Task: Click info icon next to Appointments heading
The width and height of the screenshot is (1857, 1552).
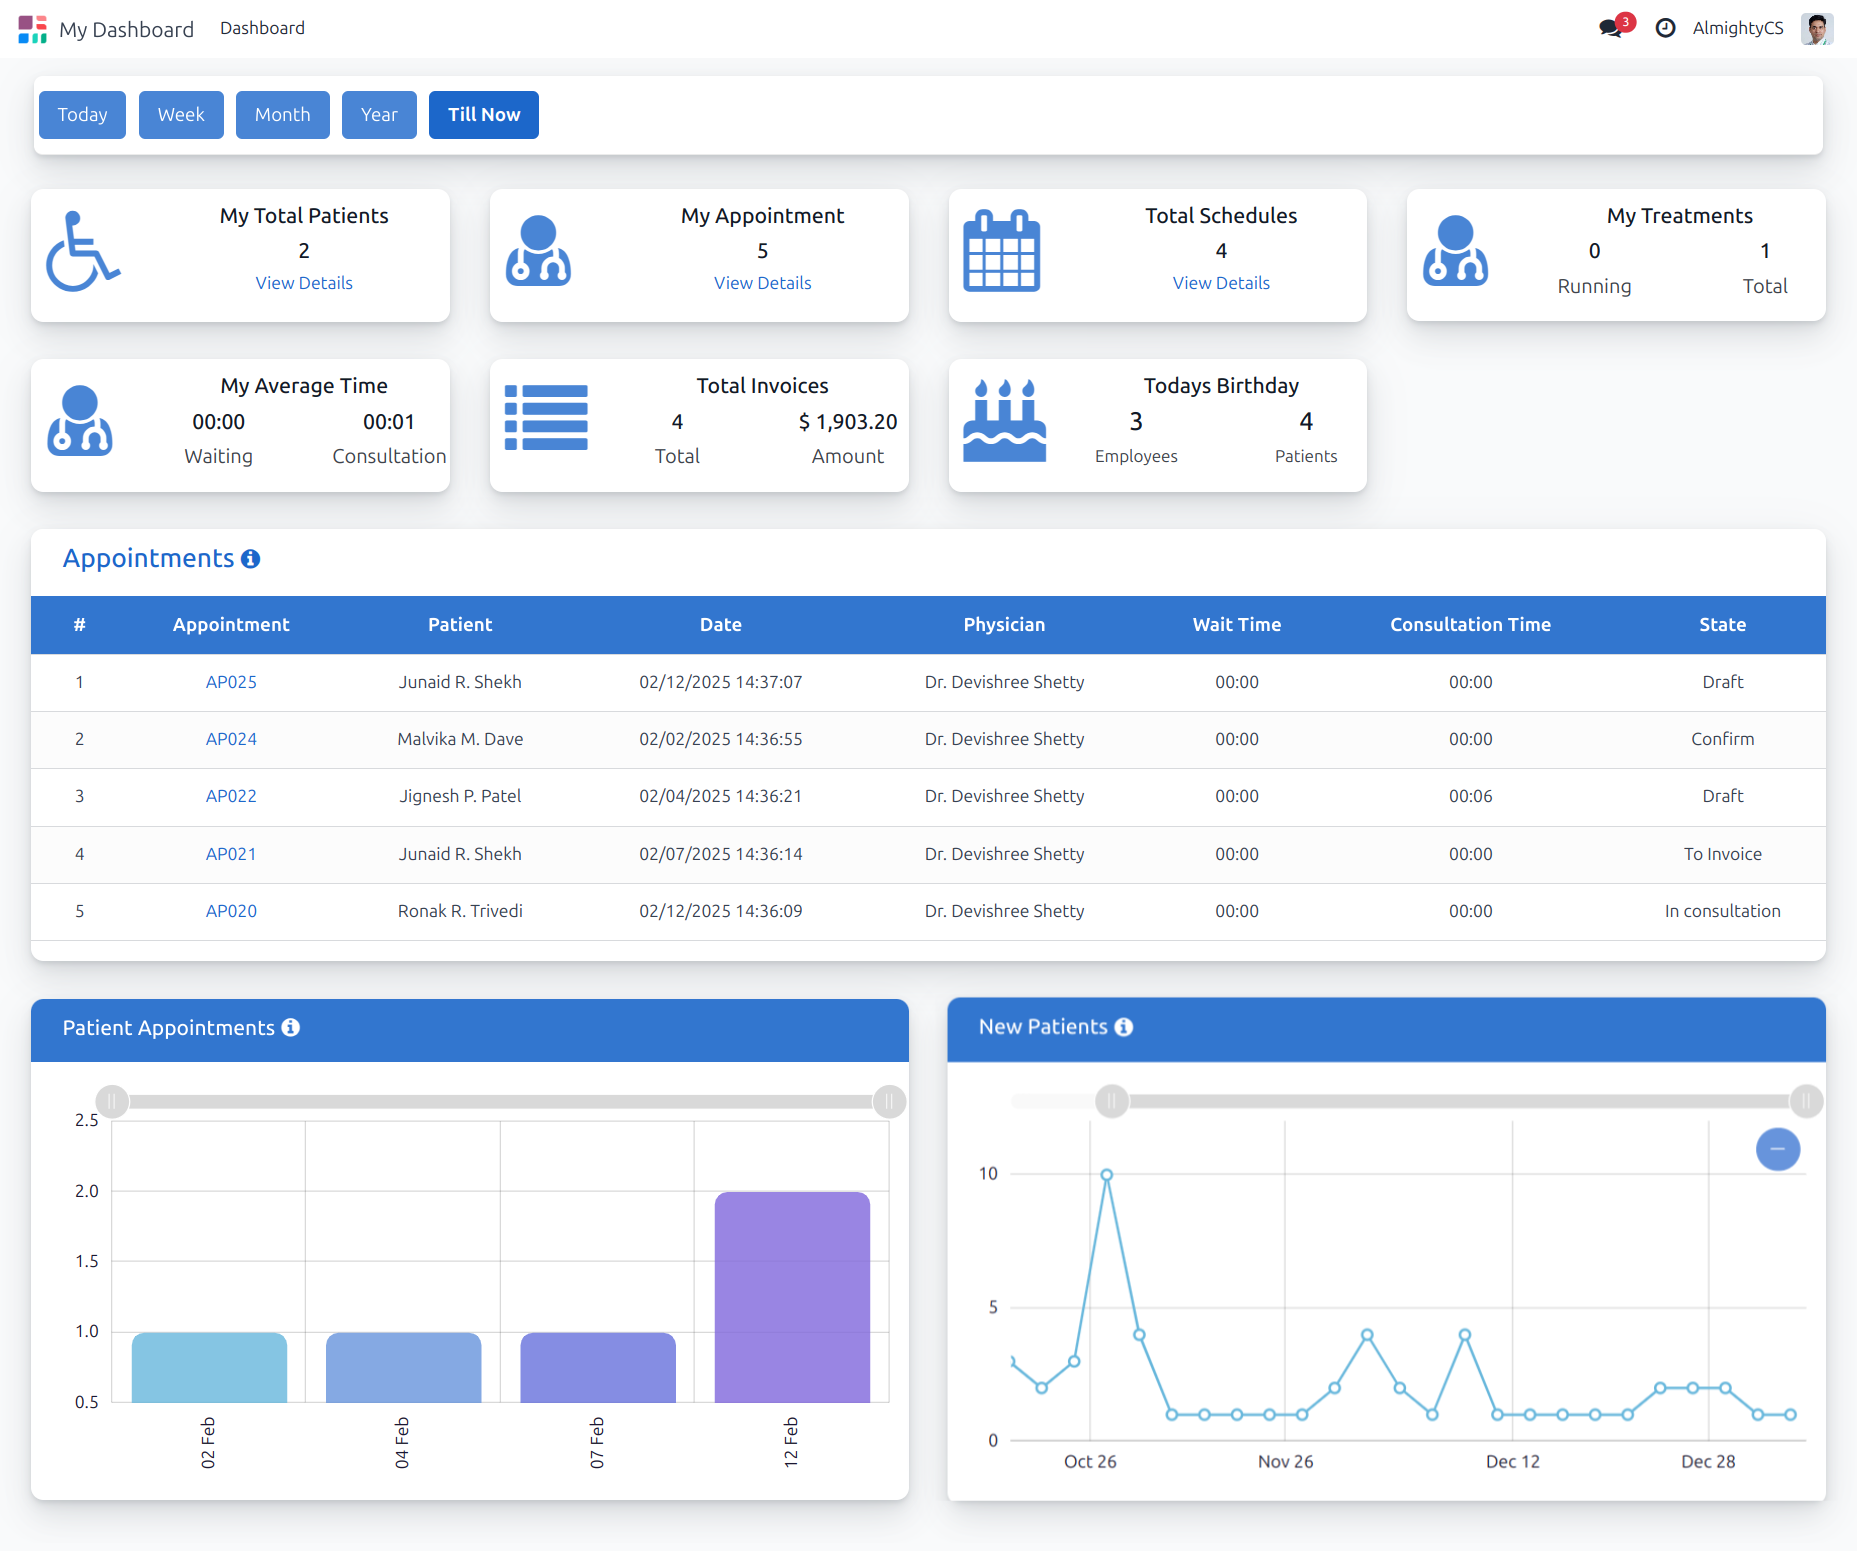Action: pos(251,559)
